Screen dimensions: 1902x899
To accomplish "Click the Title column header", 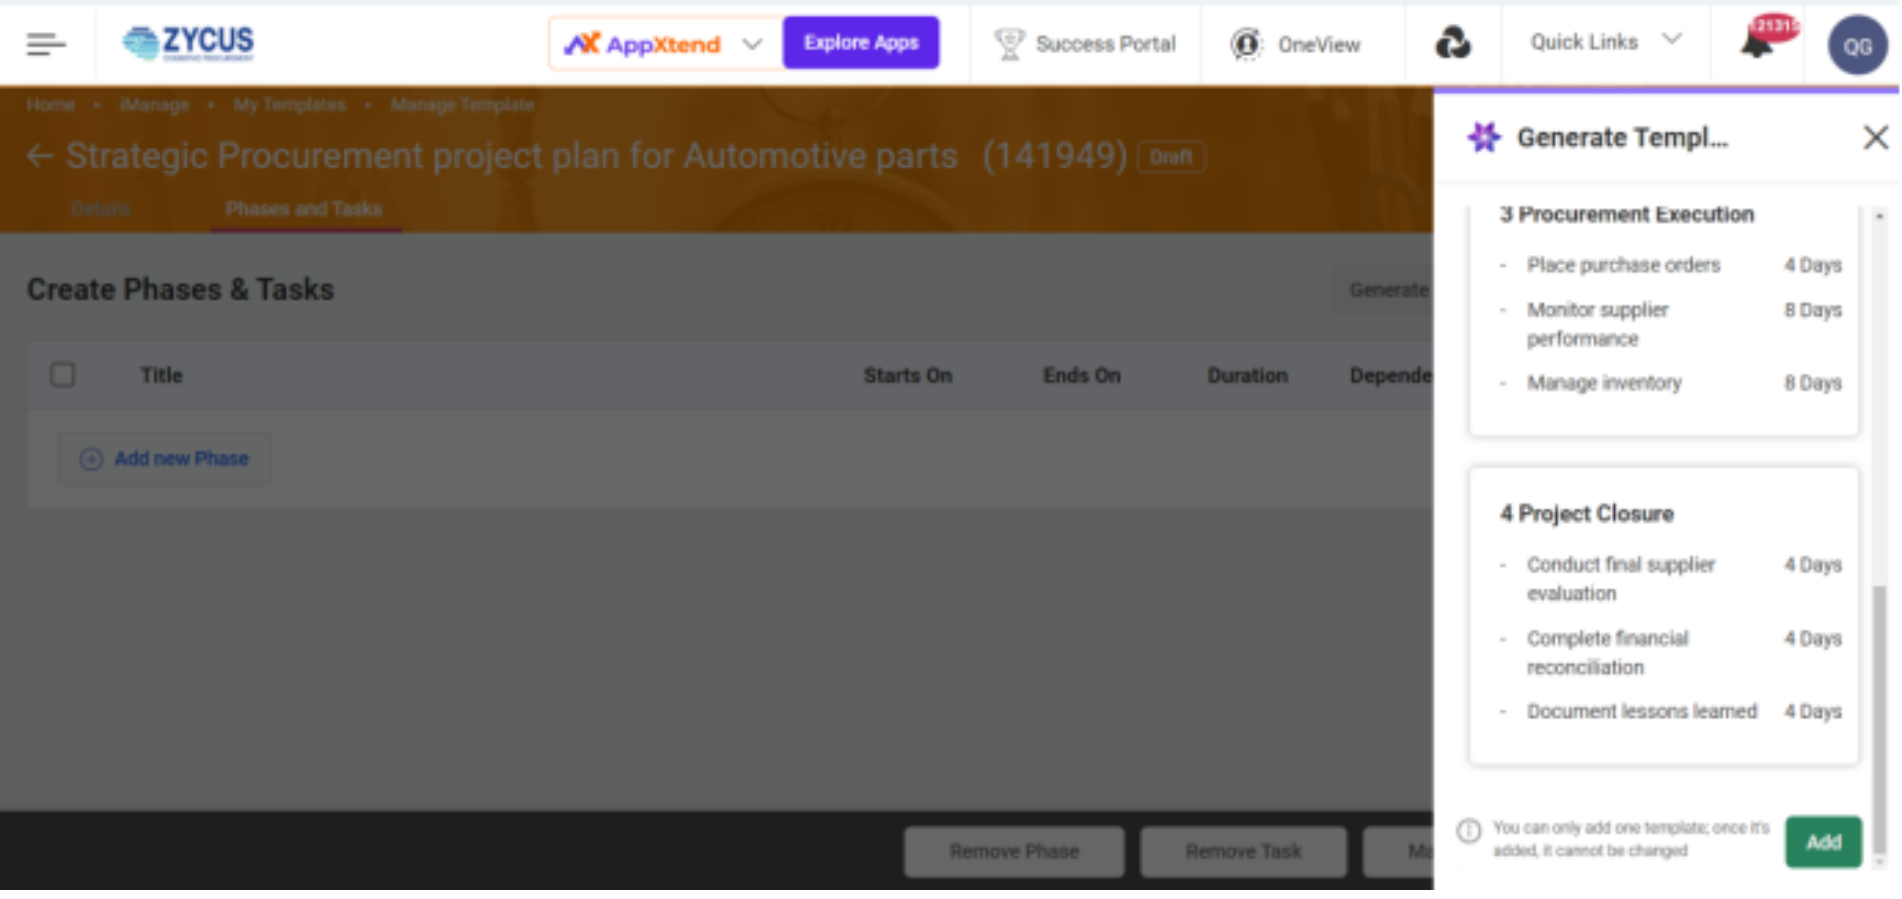I will coord(161,375).
